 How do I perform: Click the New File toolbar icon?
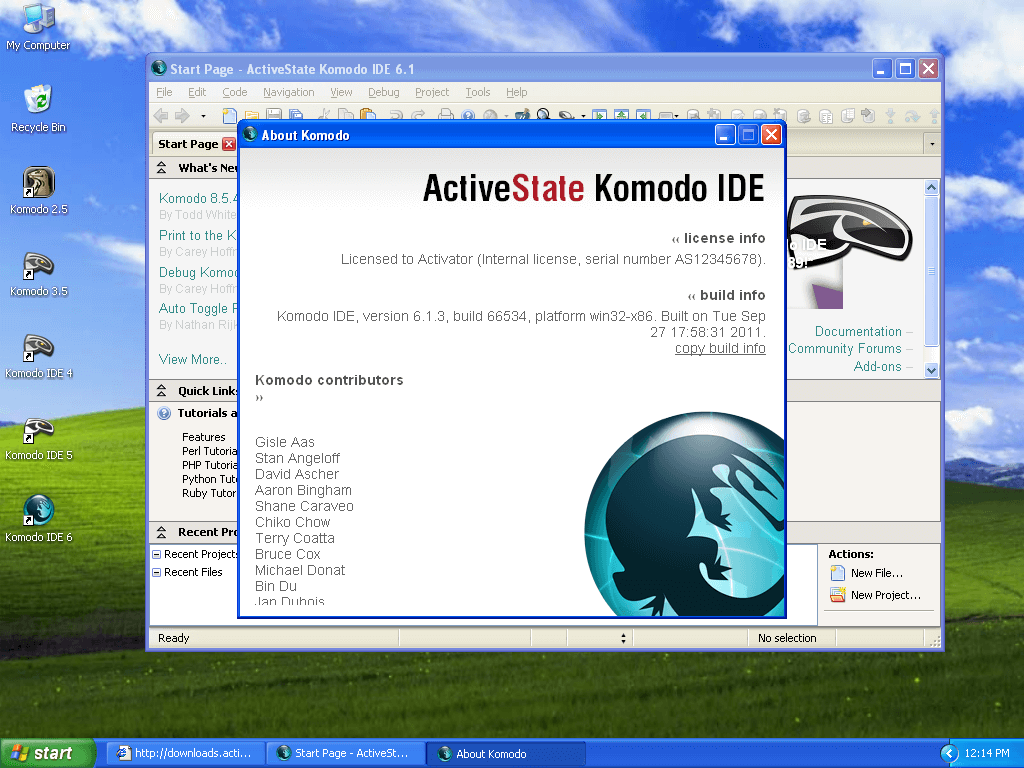click(x=229, y=116)
